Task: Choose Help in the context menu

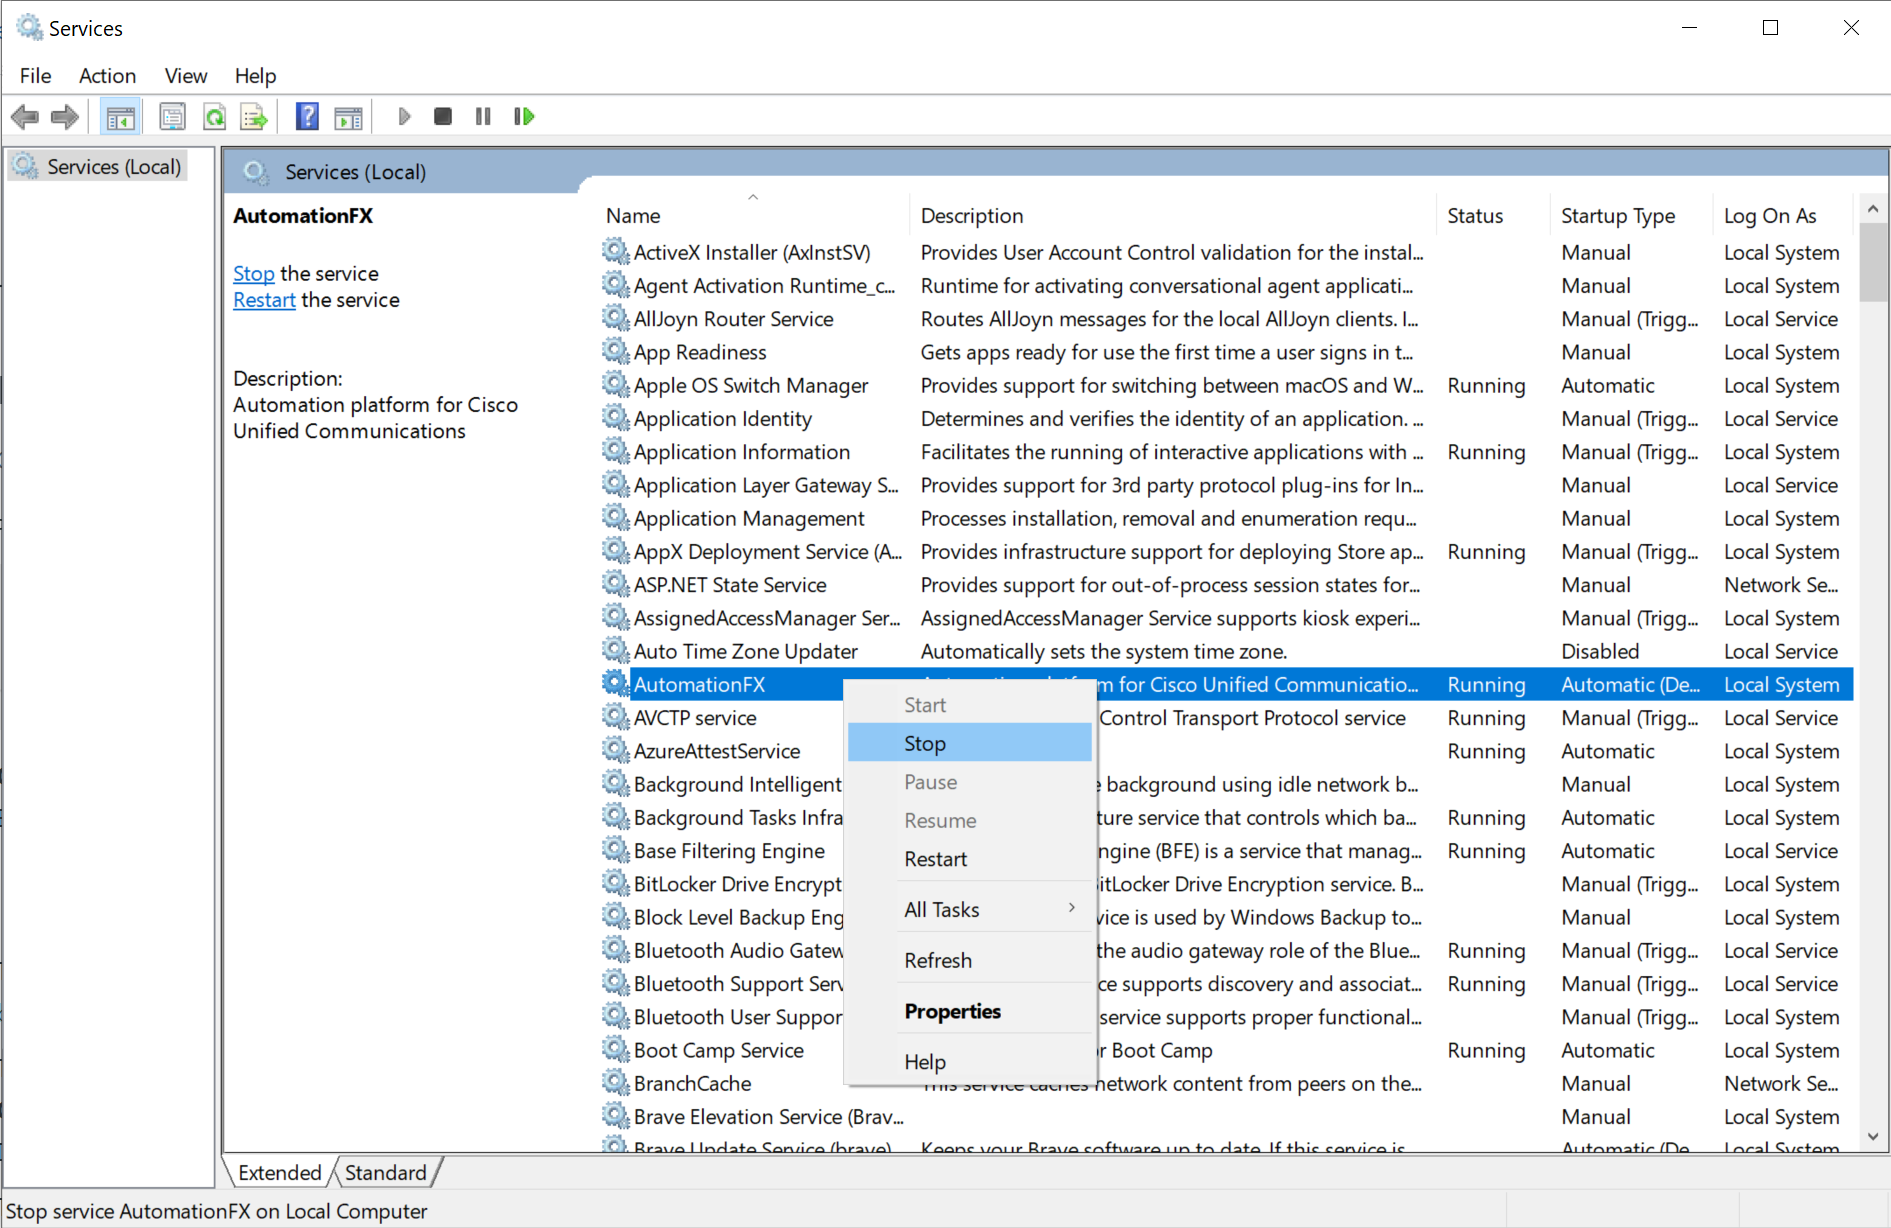Action: tap(969, 1062)
